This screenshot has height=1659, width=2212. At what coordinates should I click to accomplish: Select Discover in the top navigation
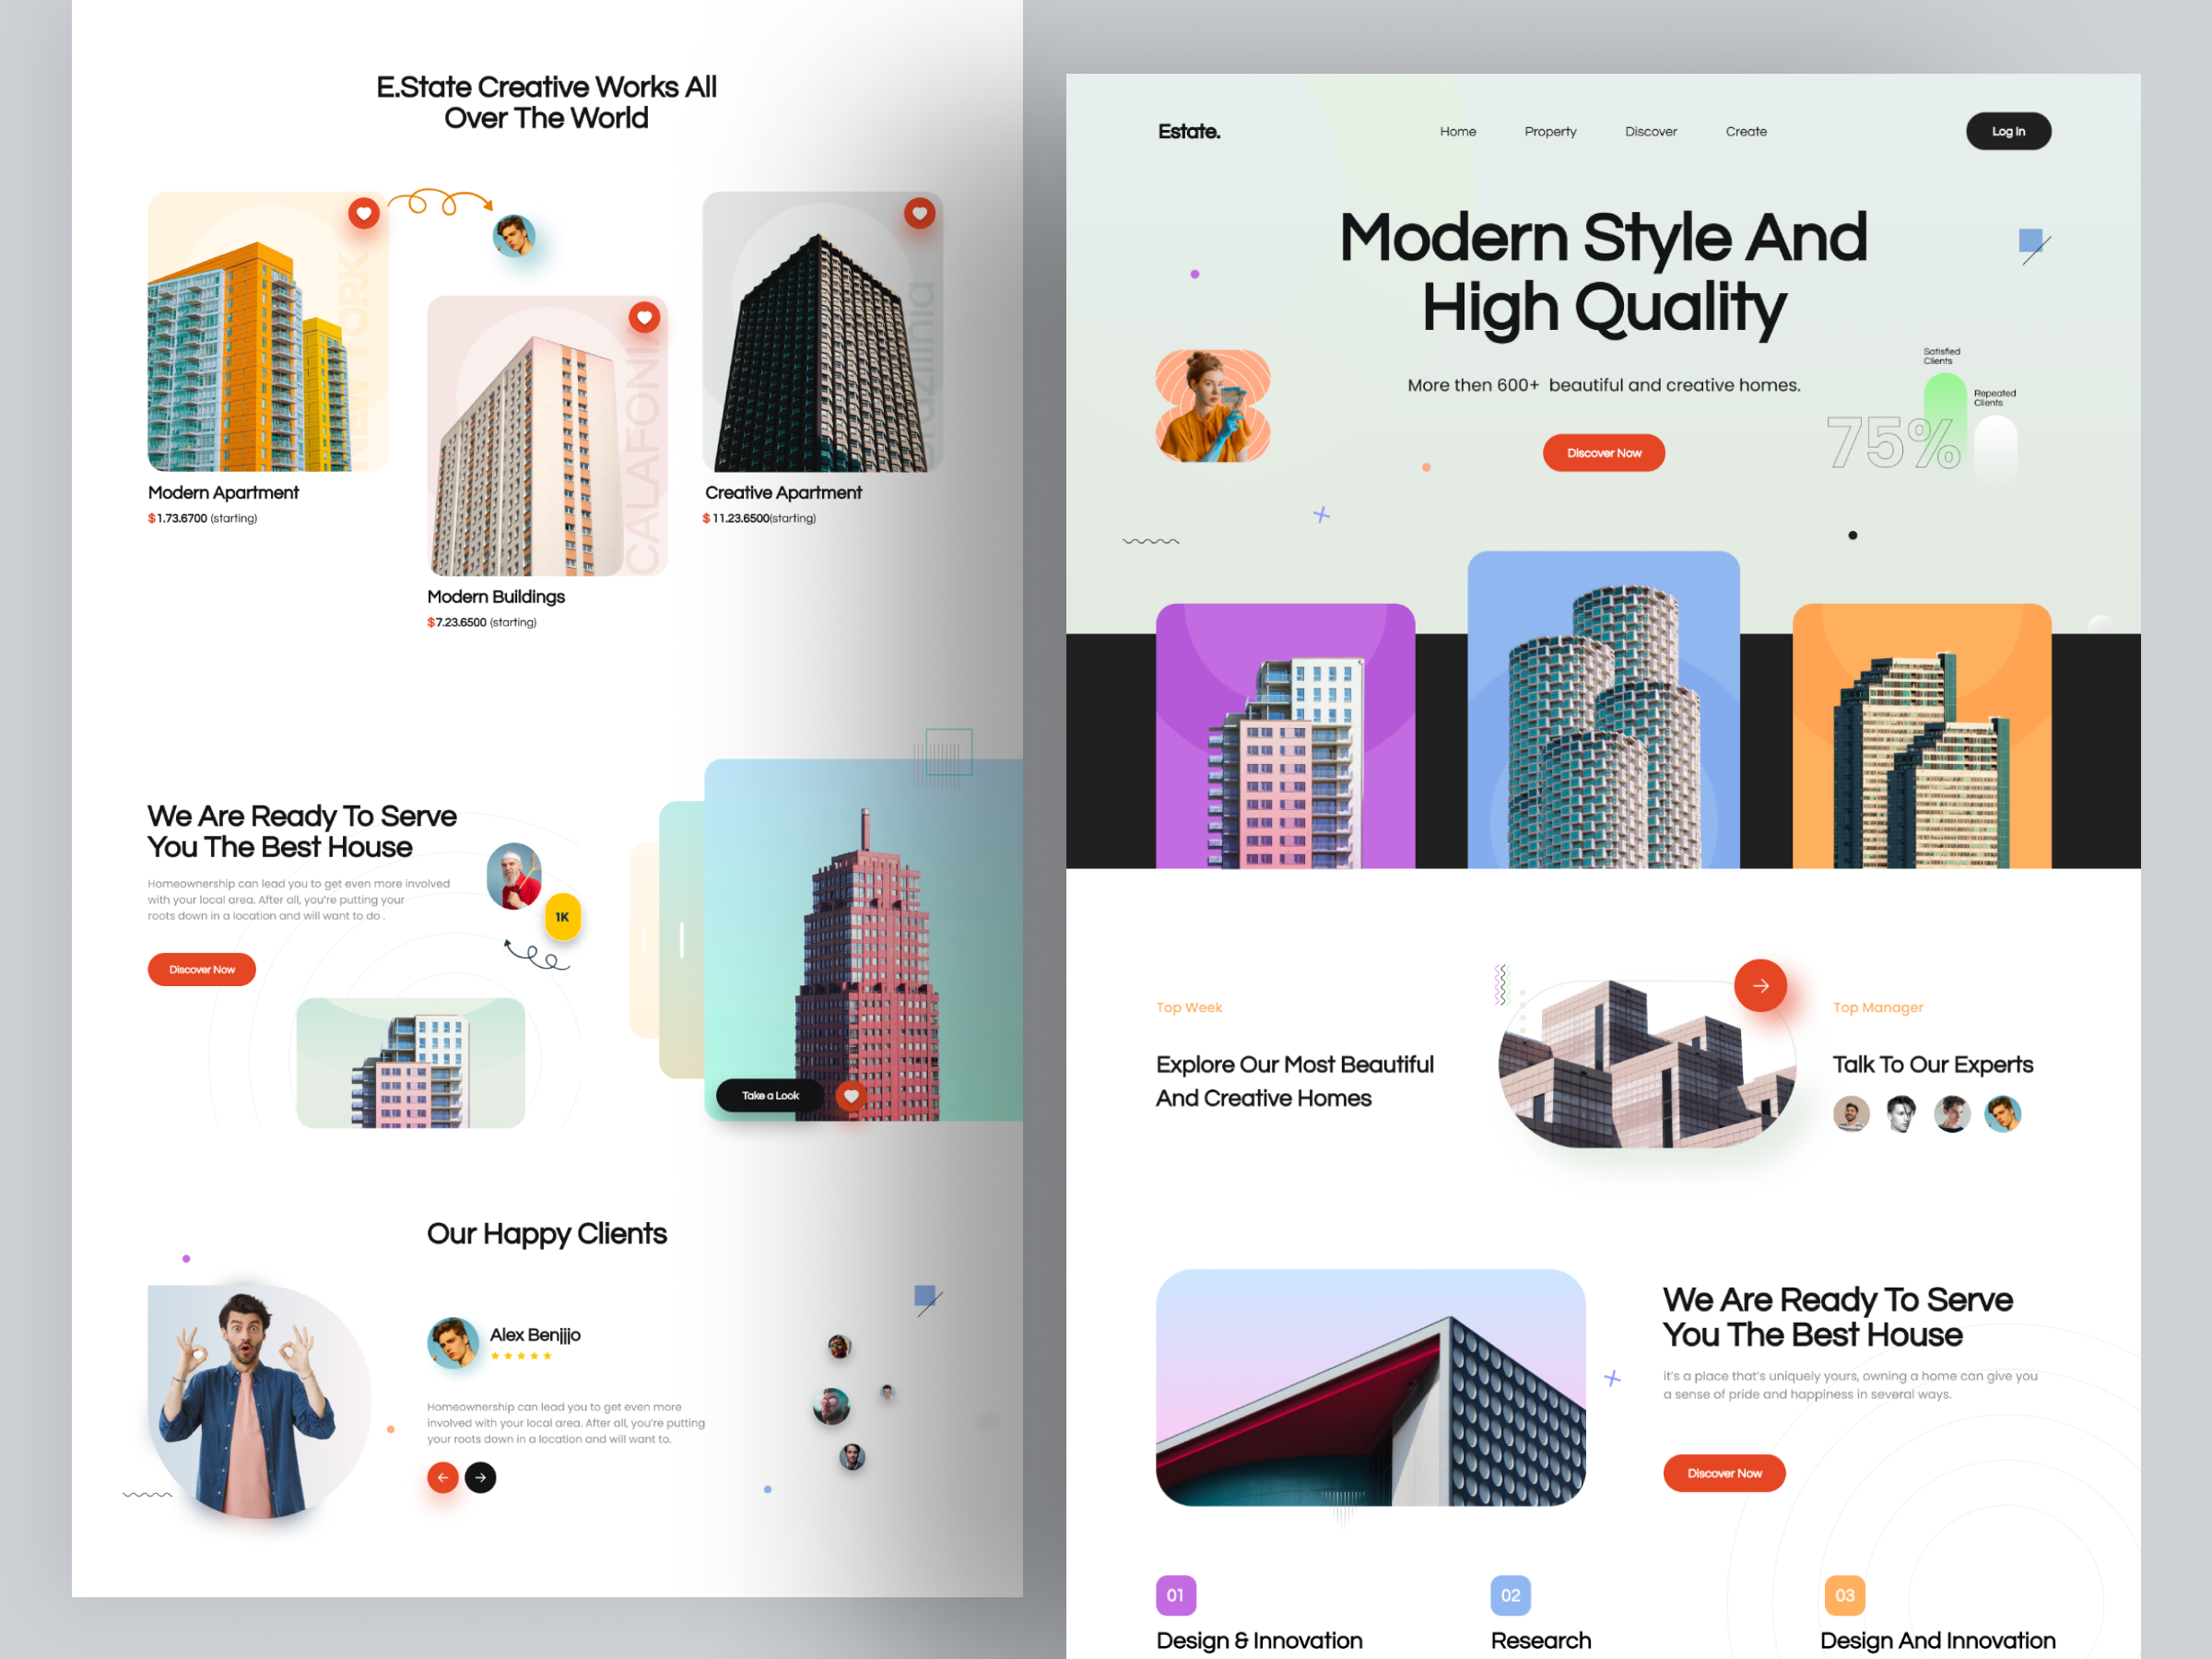[1650, 131]
